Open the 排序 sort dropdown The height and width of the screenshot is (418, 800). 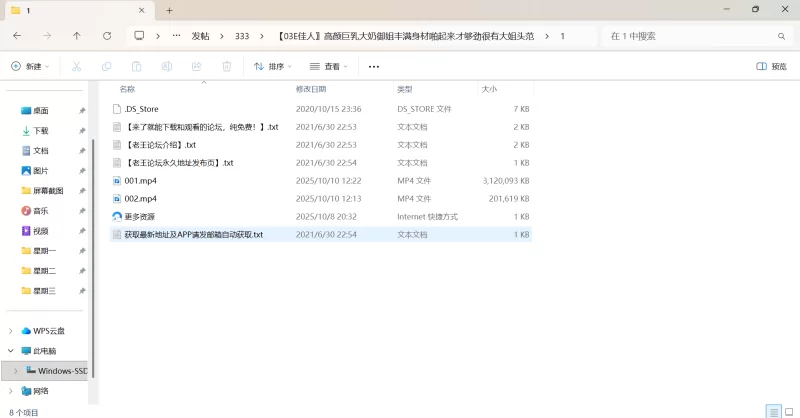click(x=272, y=67)
